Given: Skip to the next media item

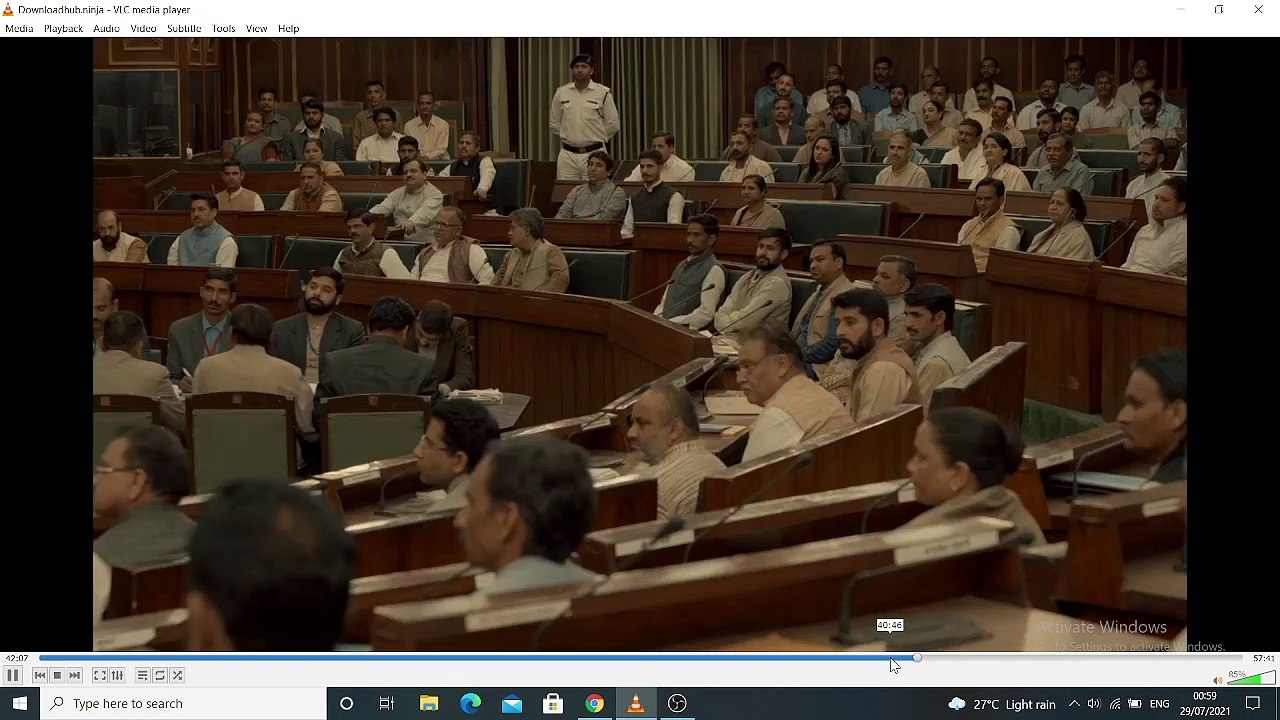Looking at the screenshot, I should coord(75,676).
